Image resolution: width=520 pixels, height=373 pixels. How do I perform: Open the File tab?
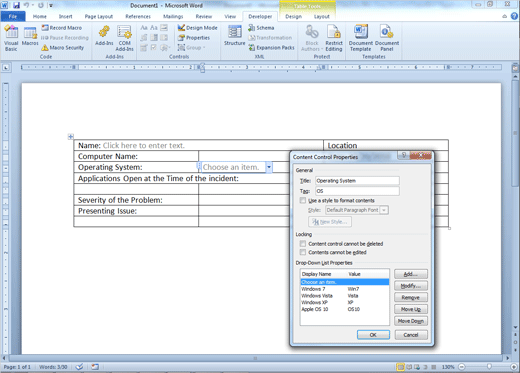[13, 16]
